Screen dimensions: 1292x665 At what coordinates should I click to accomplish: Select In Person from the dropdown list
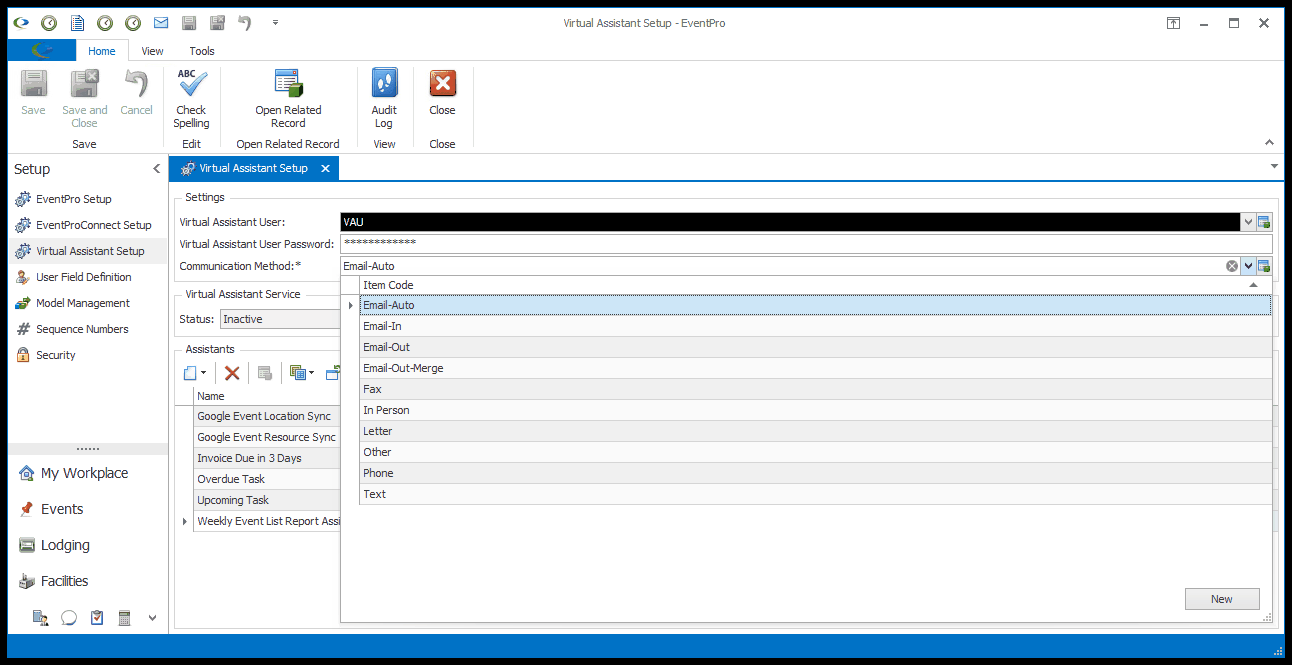pyautogui.click(x=815, y=410)
